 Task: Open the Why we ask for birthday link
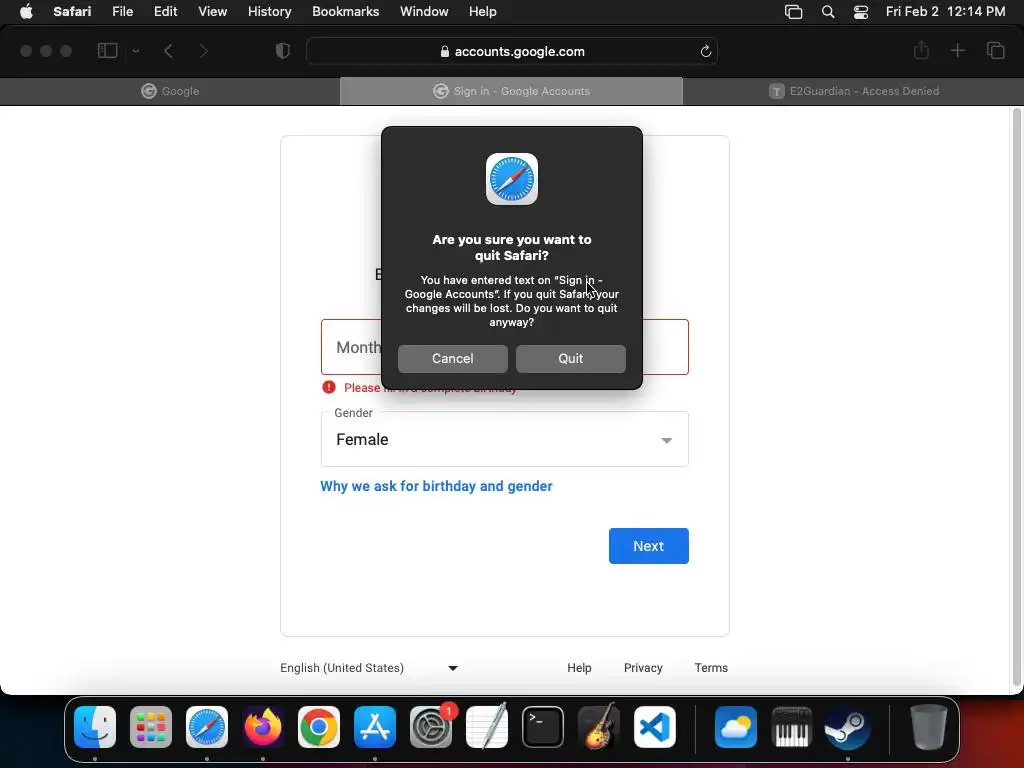click(436, 486)
